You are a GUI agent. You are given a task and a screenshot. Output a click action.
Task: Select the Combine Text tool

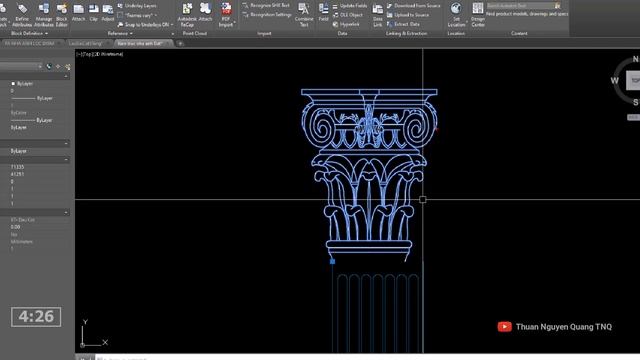(304, 15)
